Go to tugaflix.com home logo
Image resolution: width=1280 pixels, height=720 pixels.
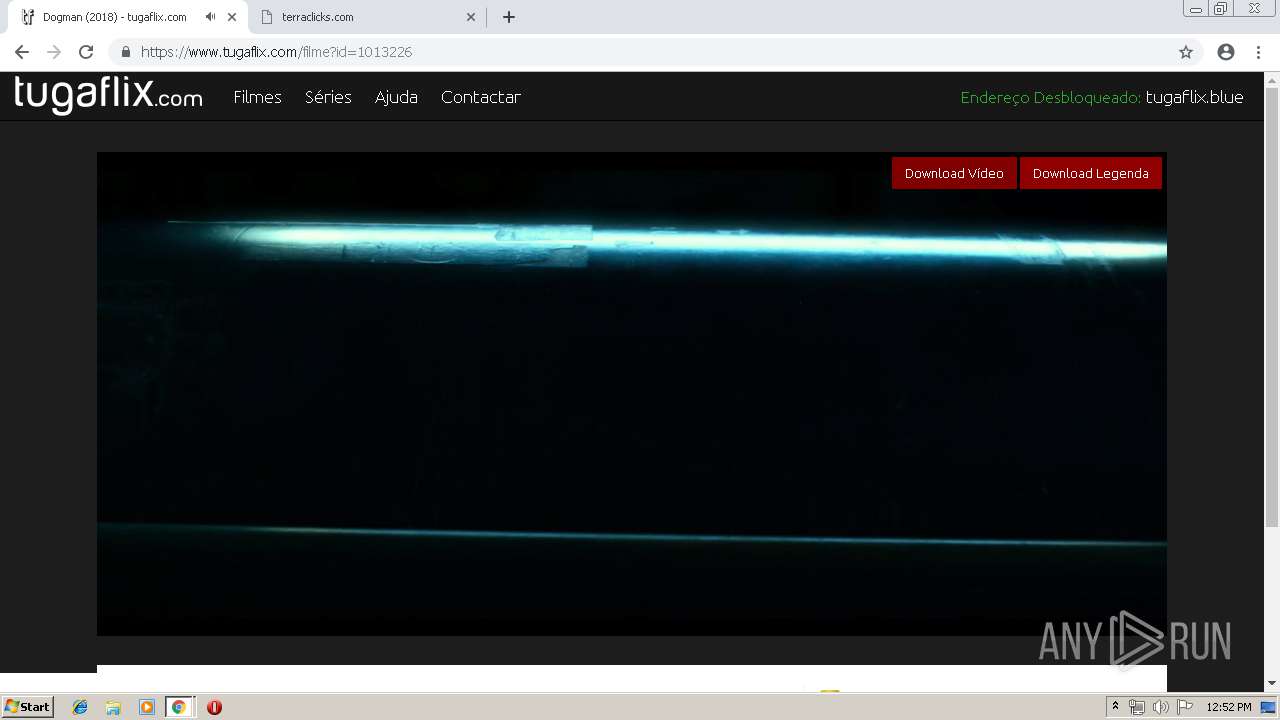point(108,95)
